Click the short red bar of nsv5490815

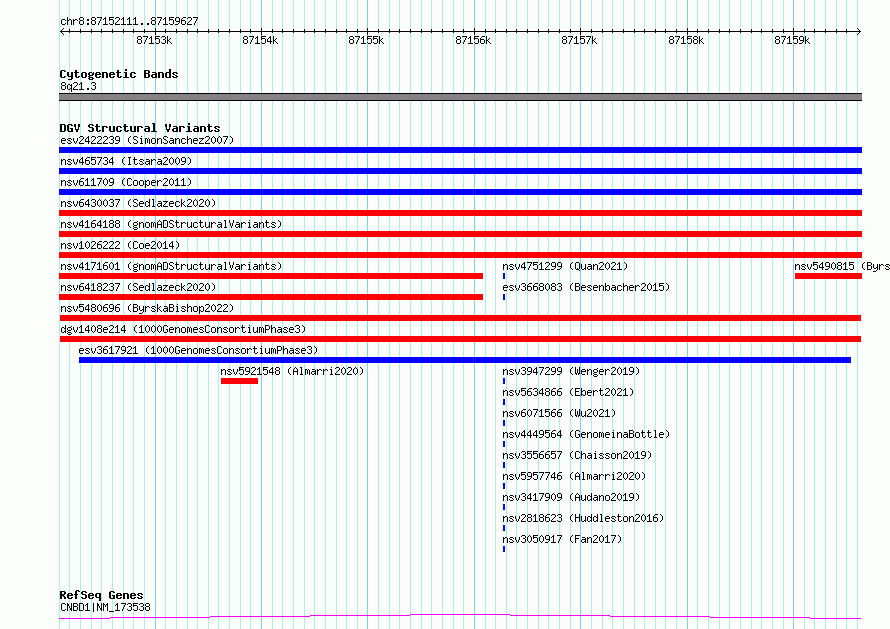pos(828,276)
